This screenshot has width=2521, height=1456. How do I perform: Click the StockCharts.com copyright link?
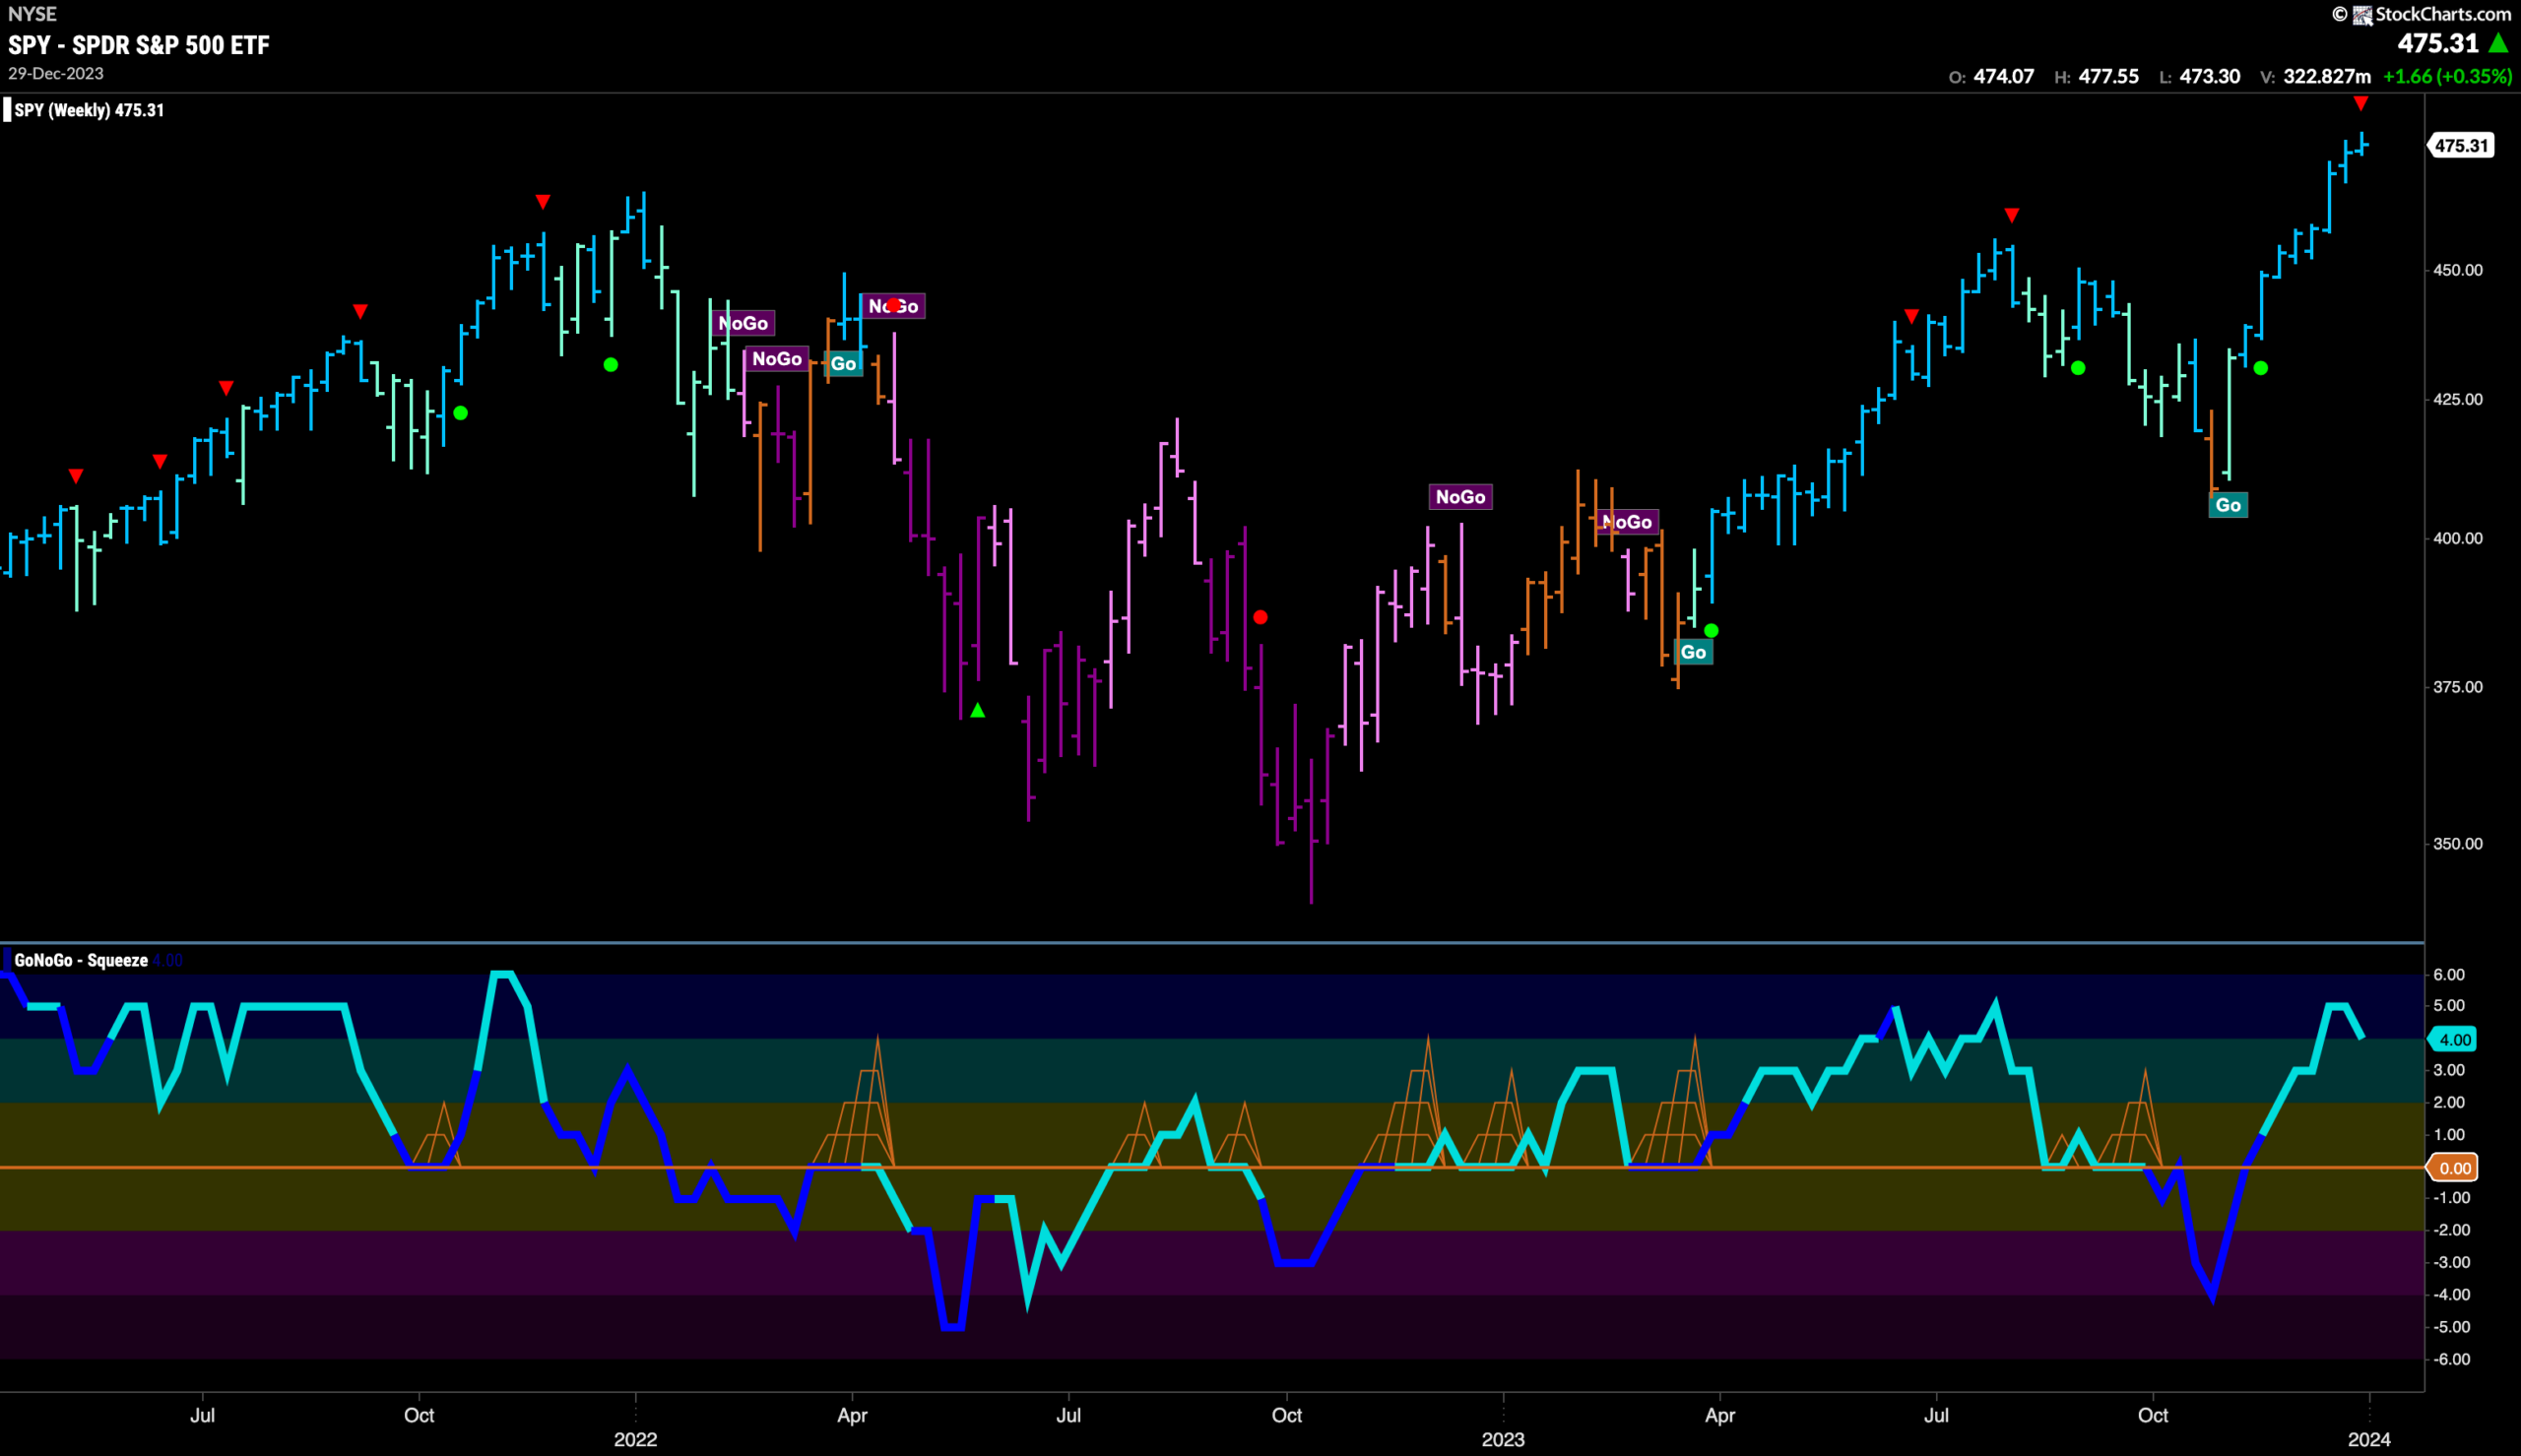2420,14
